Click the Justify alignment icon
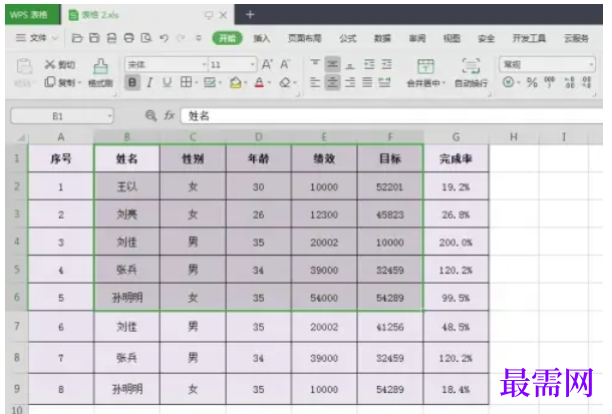The image size is (612, 414). point(367,82)
